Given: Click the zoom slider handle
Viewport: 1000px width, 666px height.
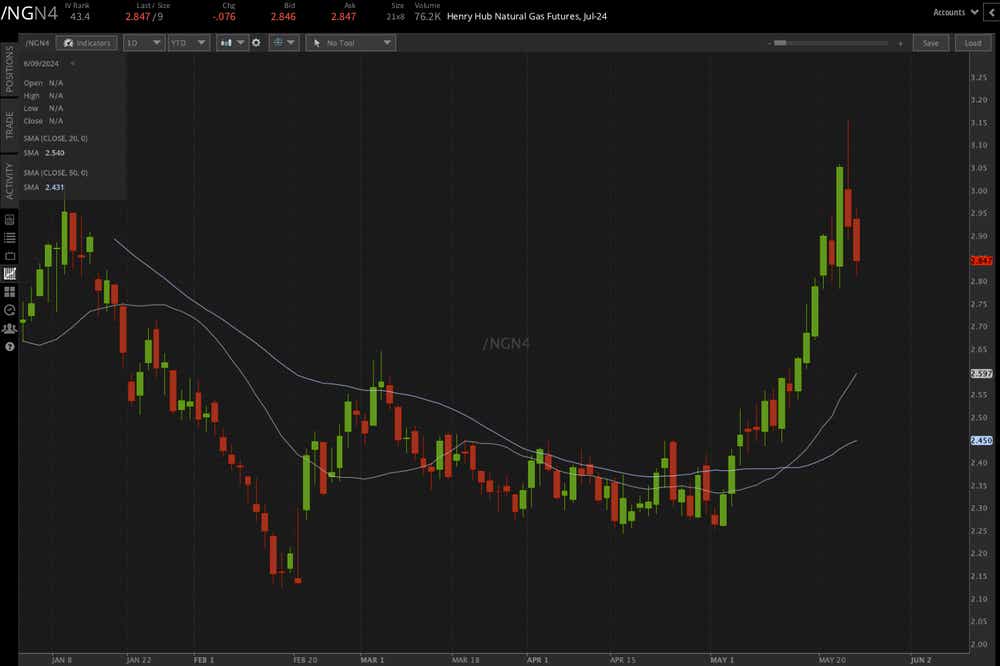Looking at the screenshot, I should (x=780, y=43).
